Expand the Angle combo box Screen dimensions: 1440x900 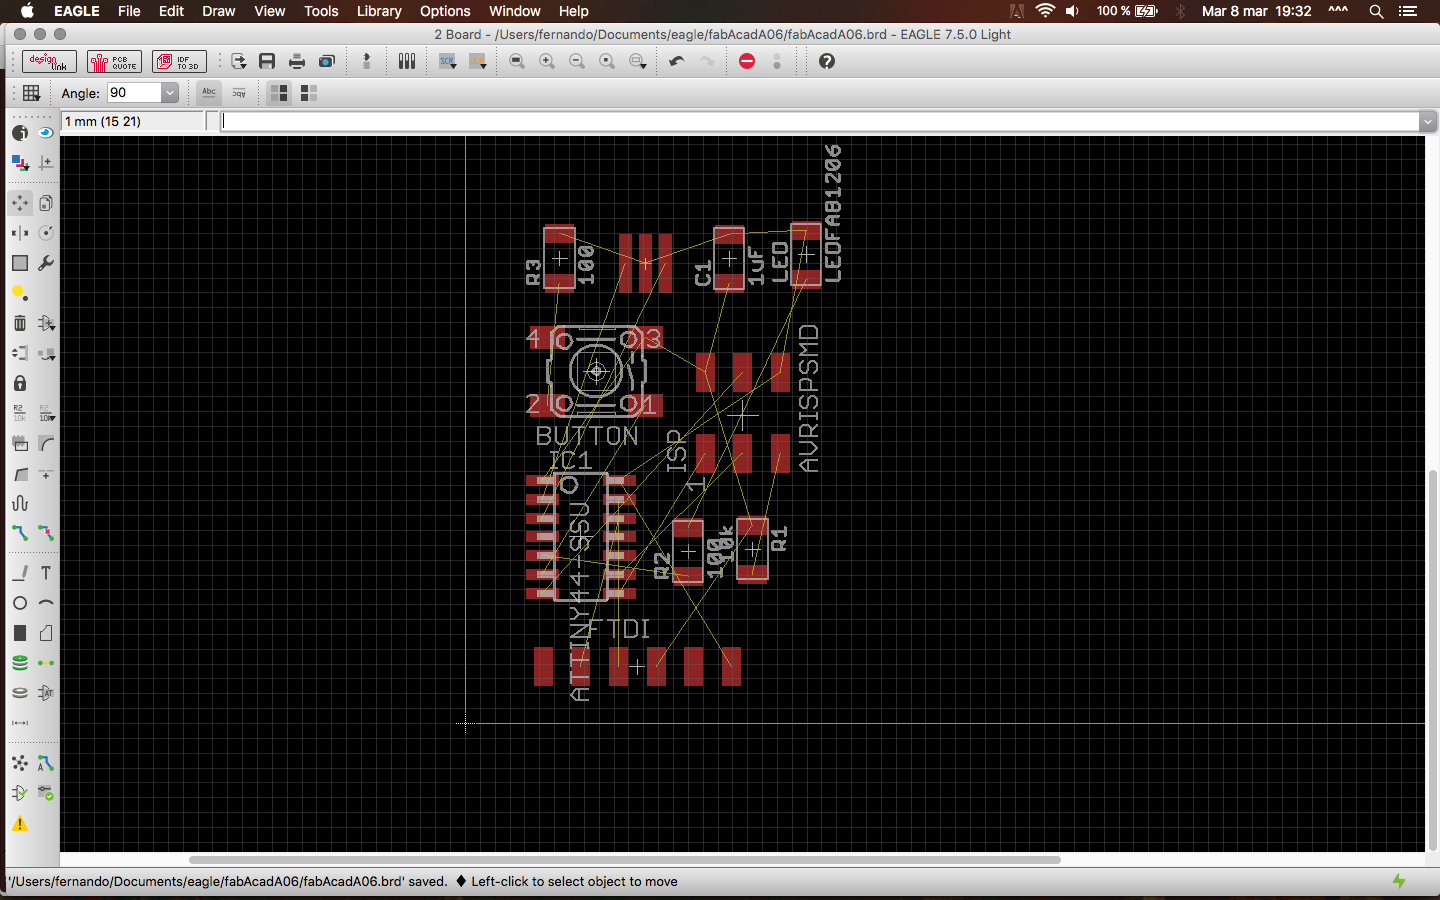(170, 93)
